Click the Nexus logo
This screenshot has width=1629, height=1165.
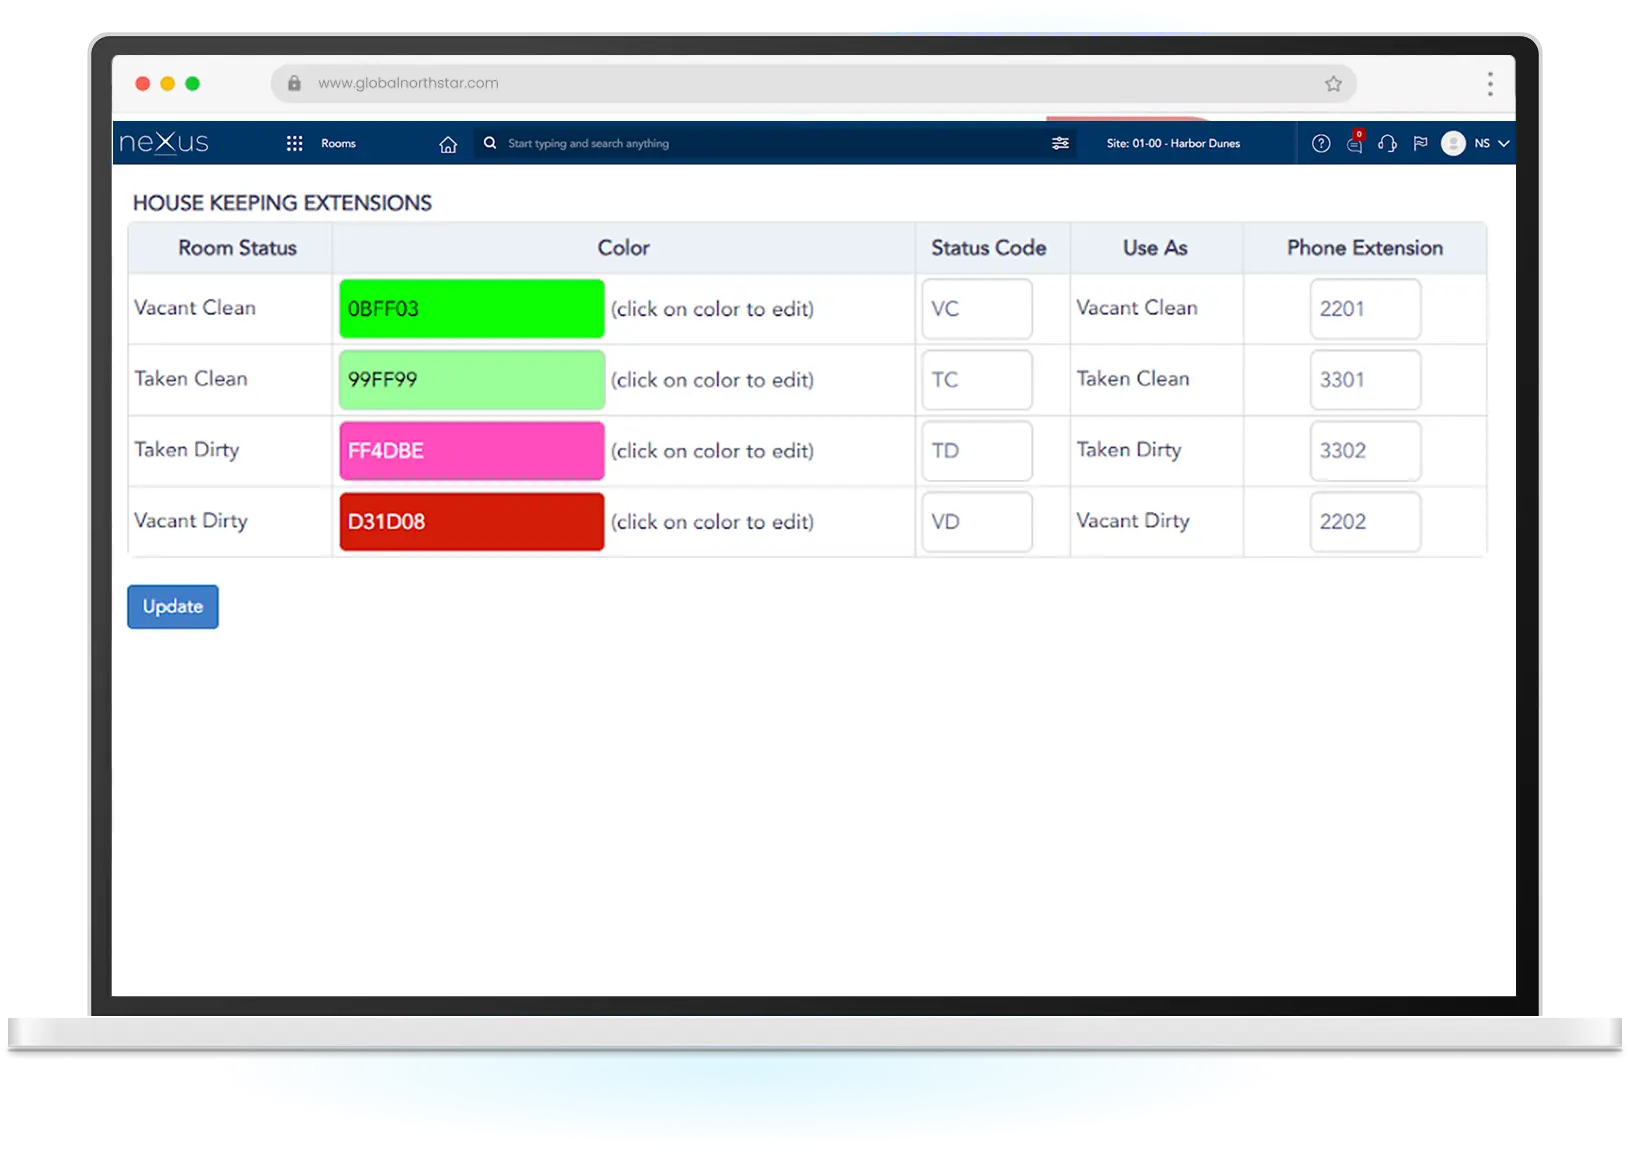[x=164, y=143]
